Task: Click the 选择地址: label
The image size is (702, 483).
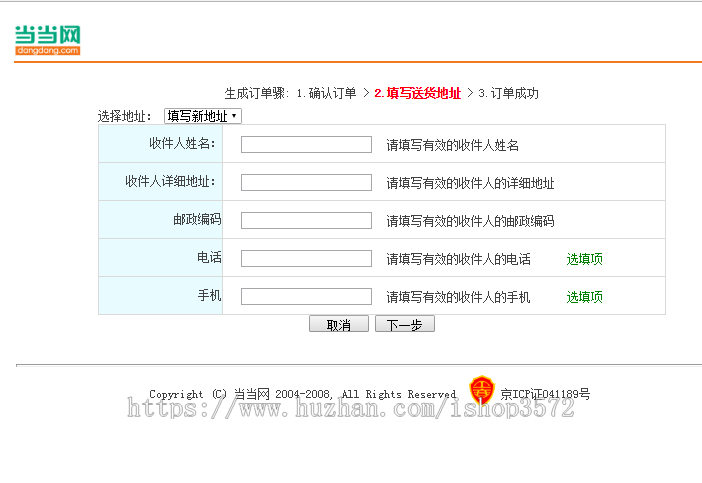Action: (124, 116)
